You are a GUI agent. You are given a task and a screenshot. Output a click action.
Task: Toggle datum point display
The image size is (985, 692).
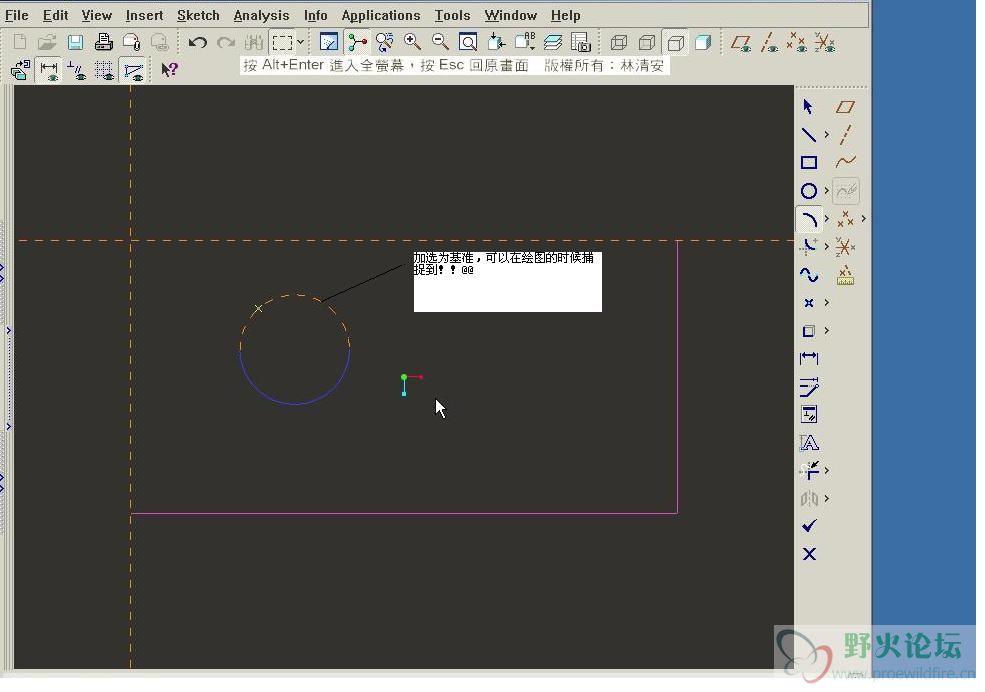797,43
